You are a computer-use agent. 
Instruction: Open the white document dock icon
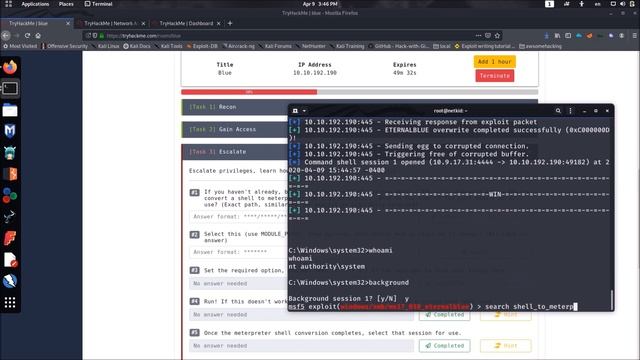(10, 260)
